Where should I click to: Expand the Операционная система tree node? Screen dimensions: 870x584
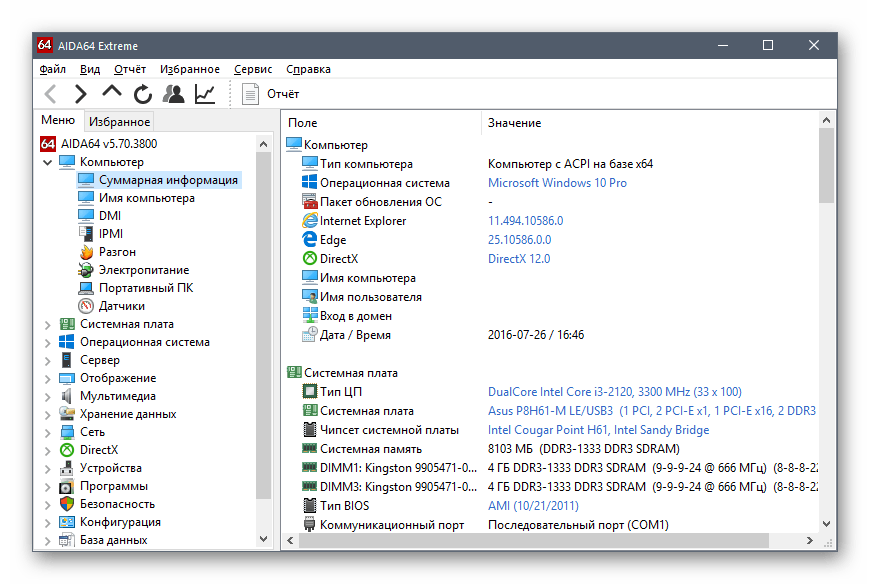48,342
